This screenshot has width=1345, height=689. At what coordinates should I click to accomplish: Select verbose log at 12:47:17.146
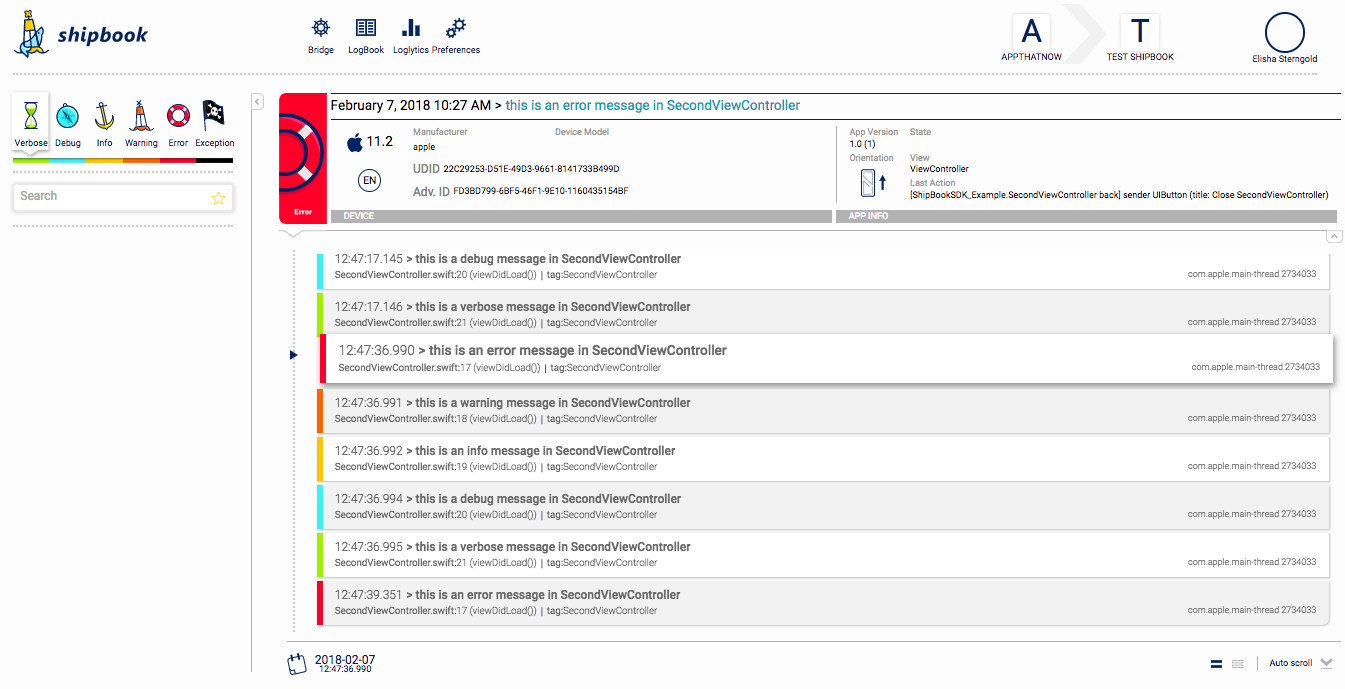[x=822, y=314]
